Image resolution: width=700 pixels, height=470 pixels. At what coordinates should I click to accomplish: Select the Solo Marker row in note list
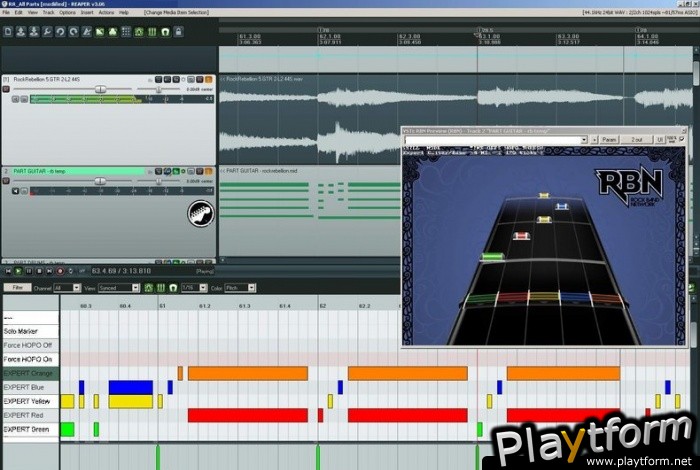pos(30,331)
